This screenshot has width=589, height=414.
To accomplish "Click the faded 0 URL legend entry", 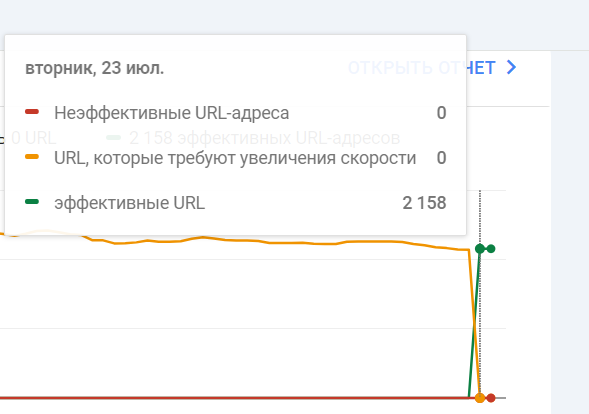I will 33,138.
